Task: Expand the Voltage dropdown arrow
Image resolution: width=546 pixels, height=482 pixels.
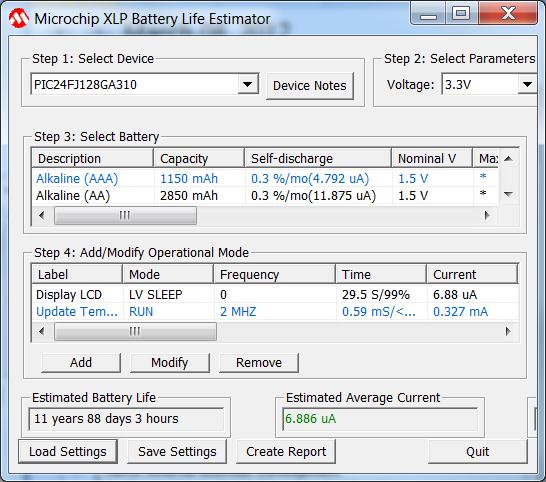Action: (527, 84)
